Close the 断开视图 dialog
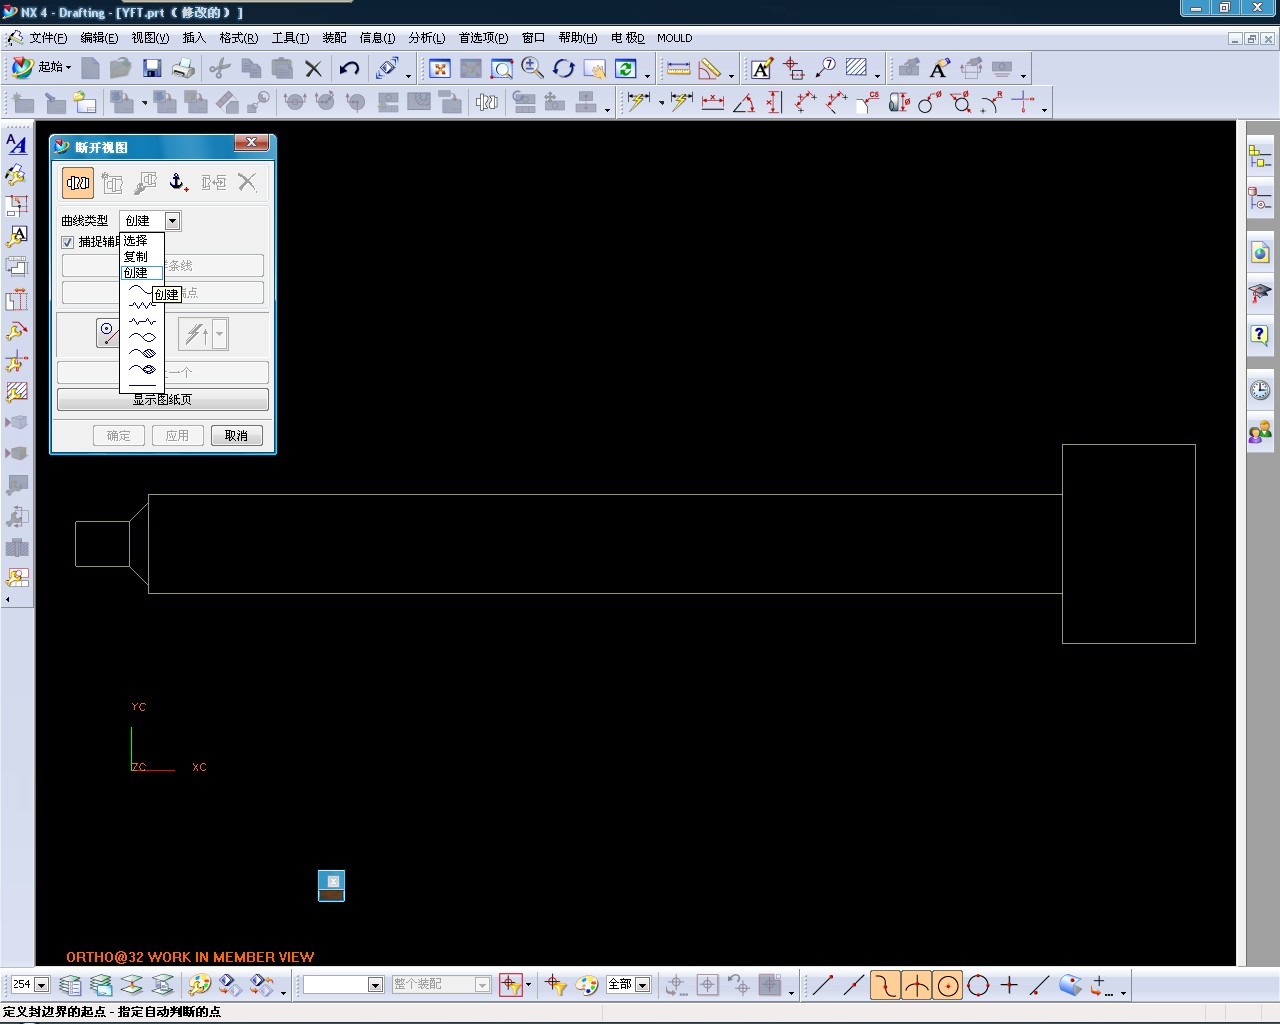The image size is (1280, 1024). tap(251, 143)
